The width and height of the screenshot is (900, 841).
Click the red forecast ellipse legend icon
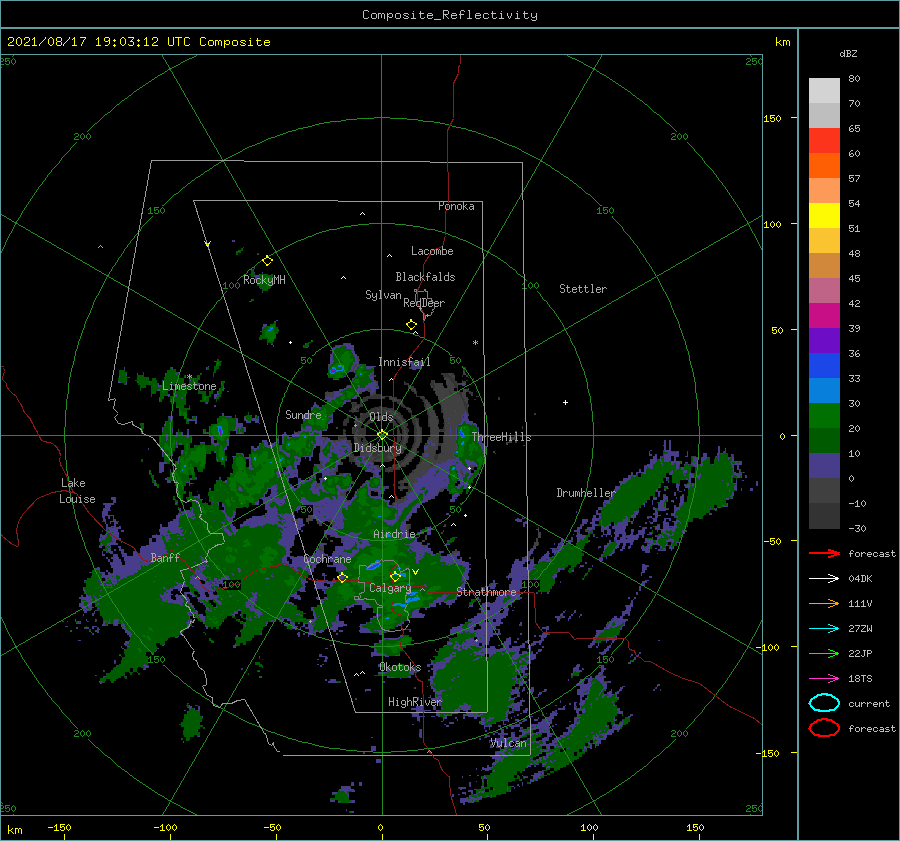(824, 728)
